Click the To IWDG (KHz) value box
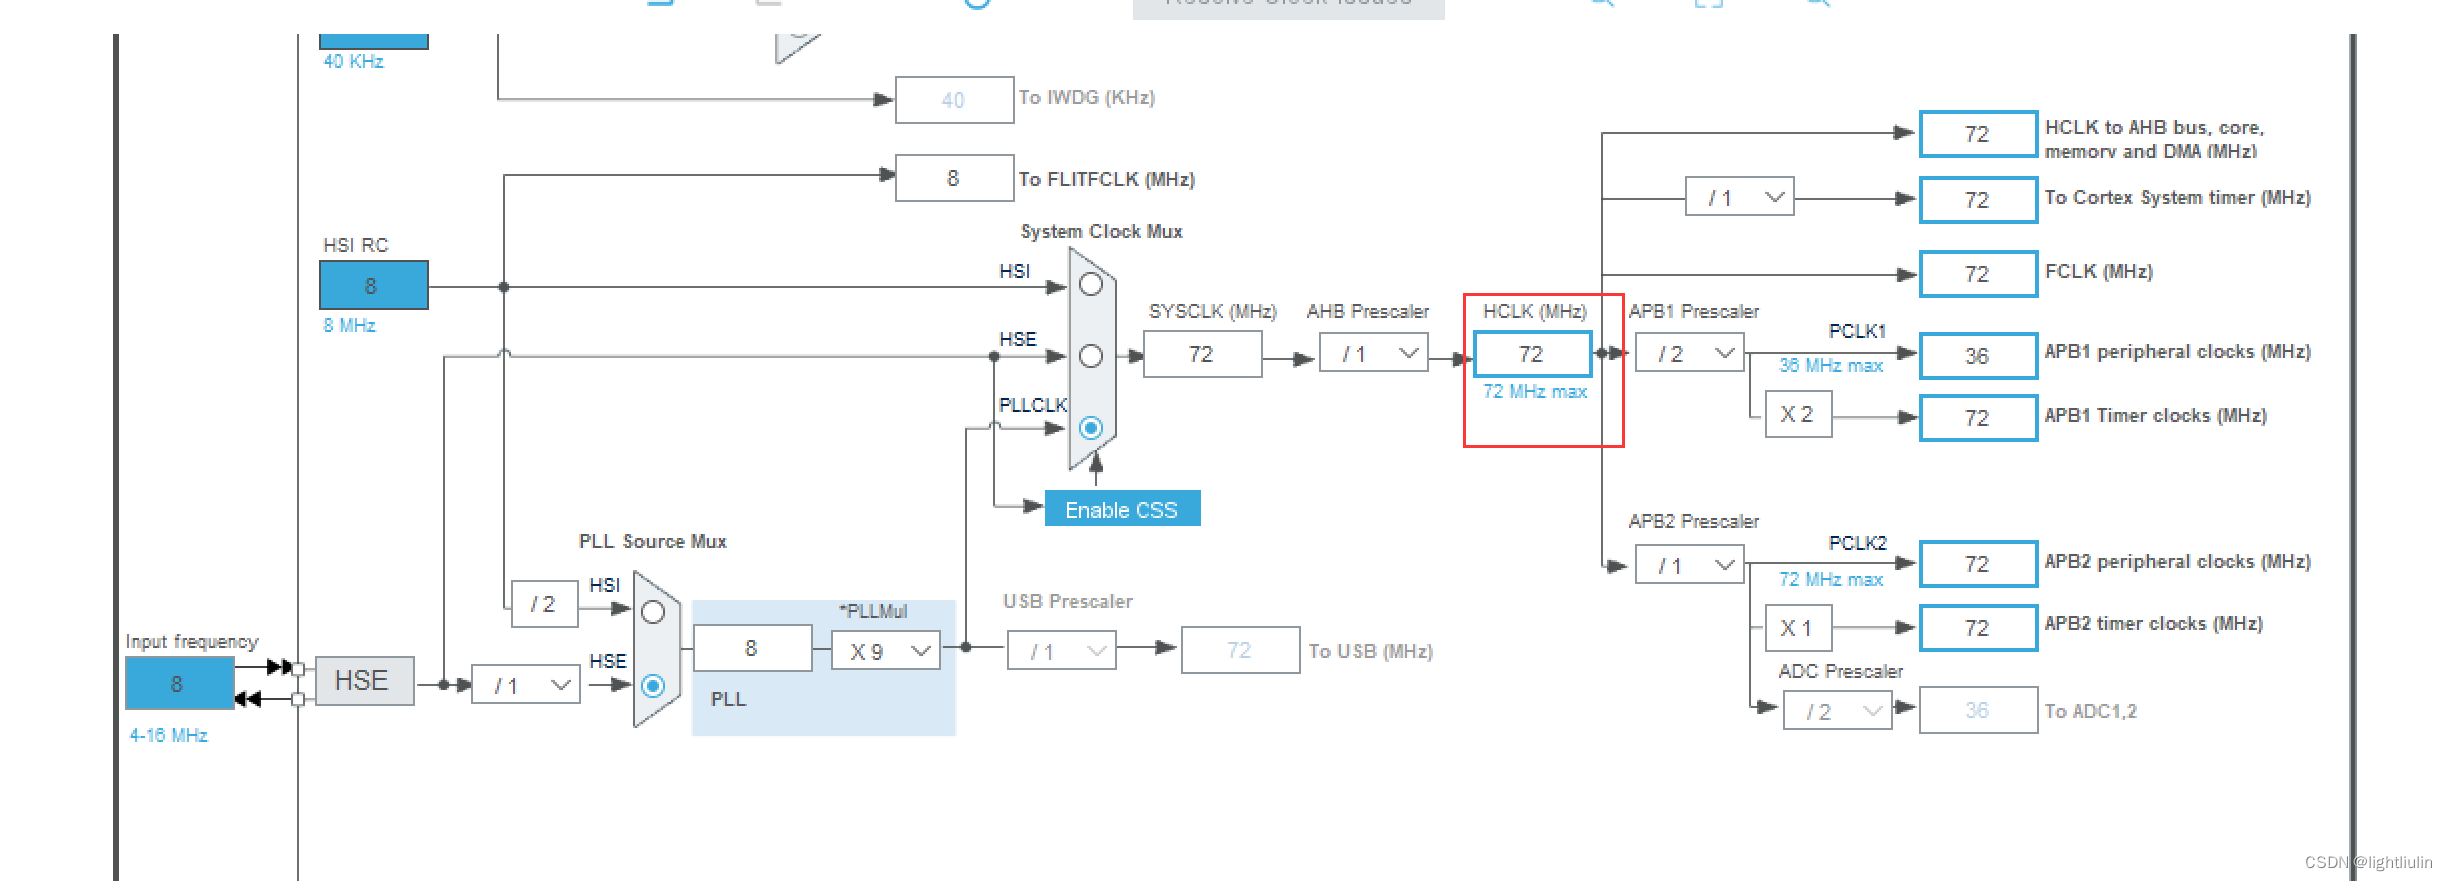 click(x=955, y=100)
